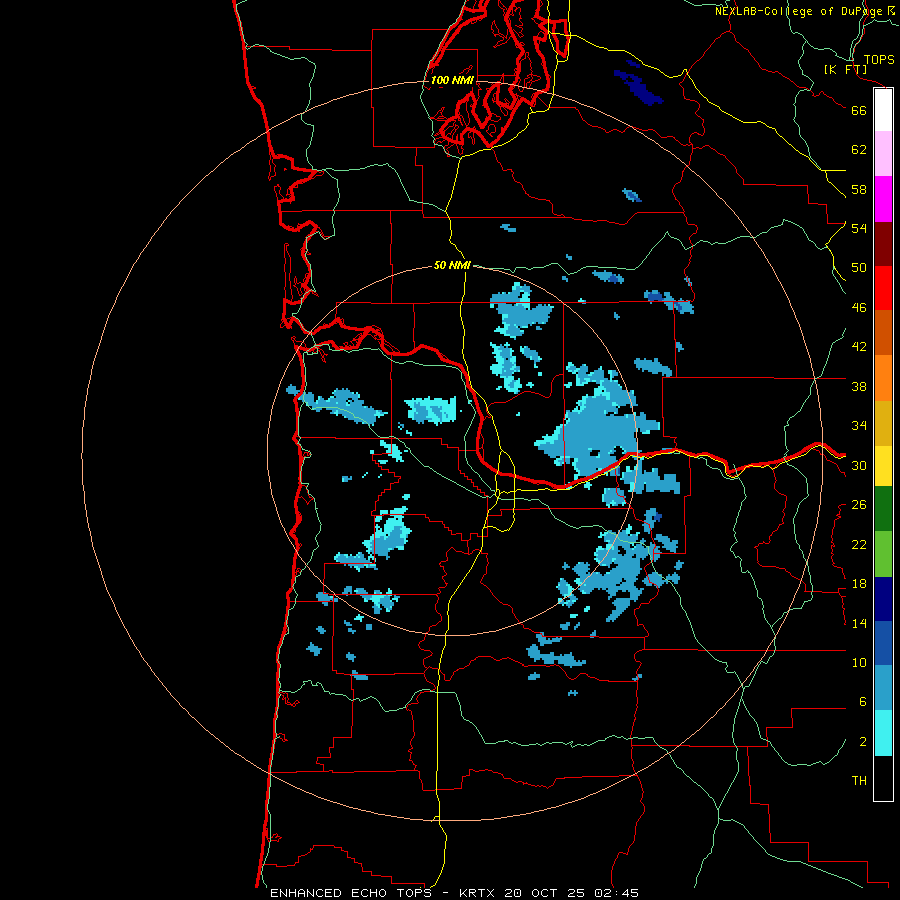The height and width of the screenshot is (900, 900).
Task: Click the 'TOPS' legend title
Action: coord(879,59)
